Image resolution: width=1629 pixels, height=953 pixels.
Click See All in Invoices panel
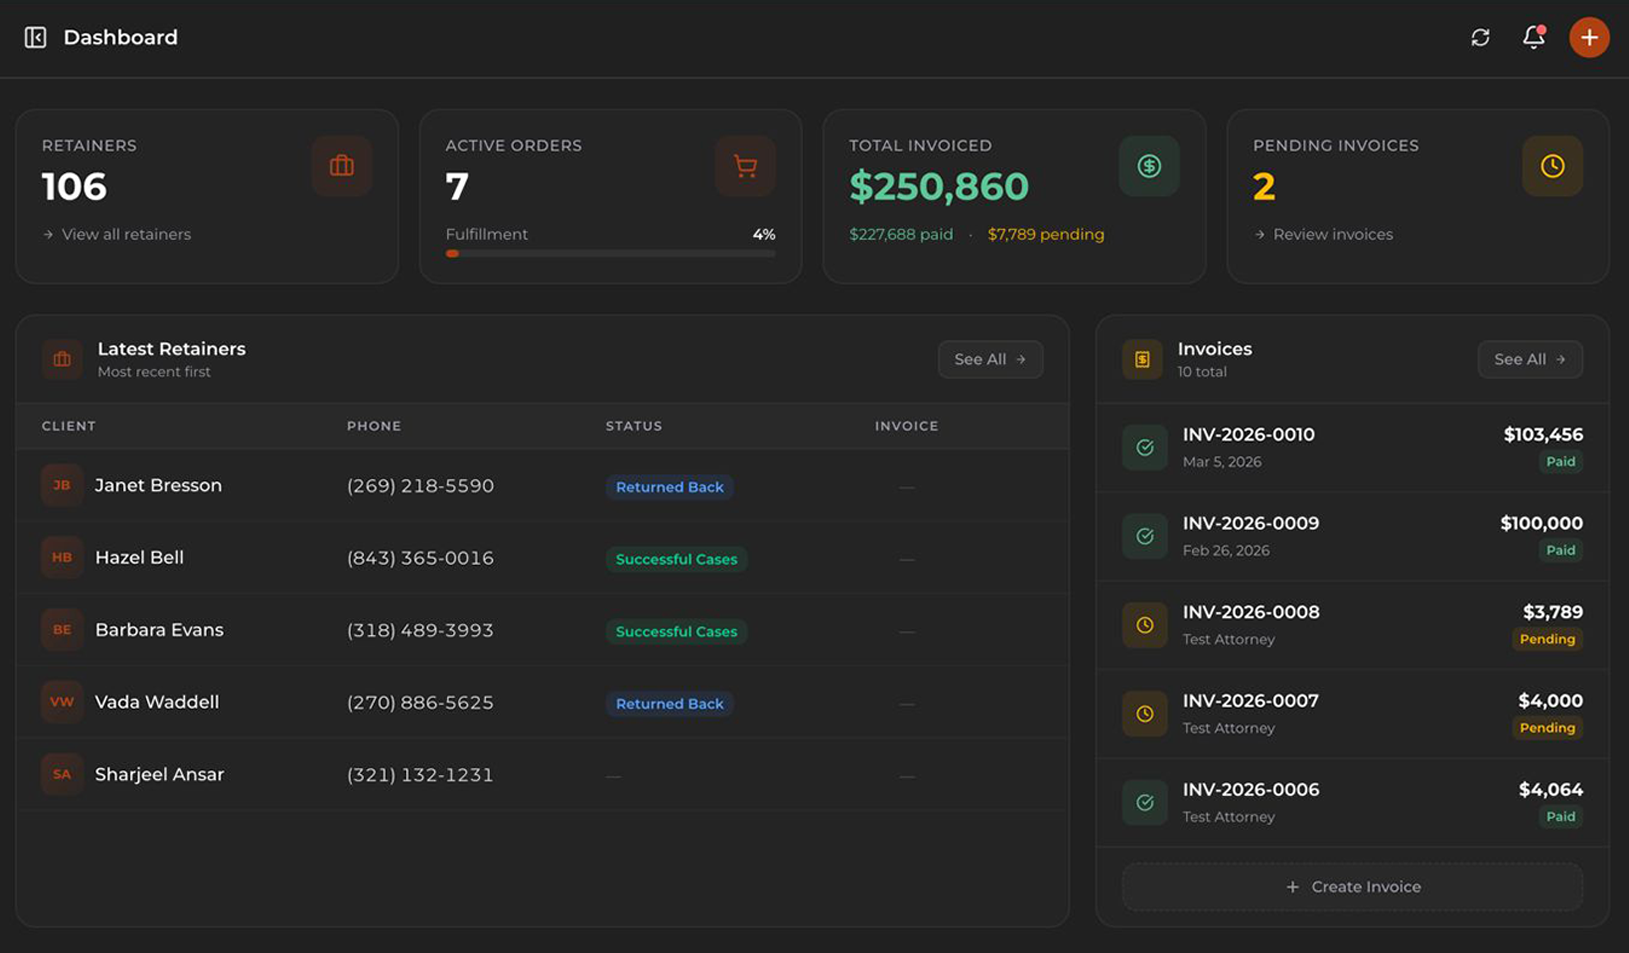pyautogui.click(x=1529, y=359)
